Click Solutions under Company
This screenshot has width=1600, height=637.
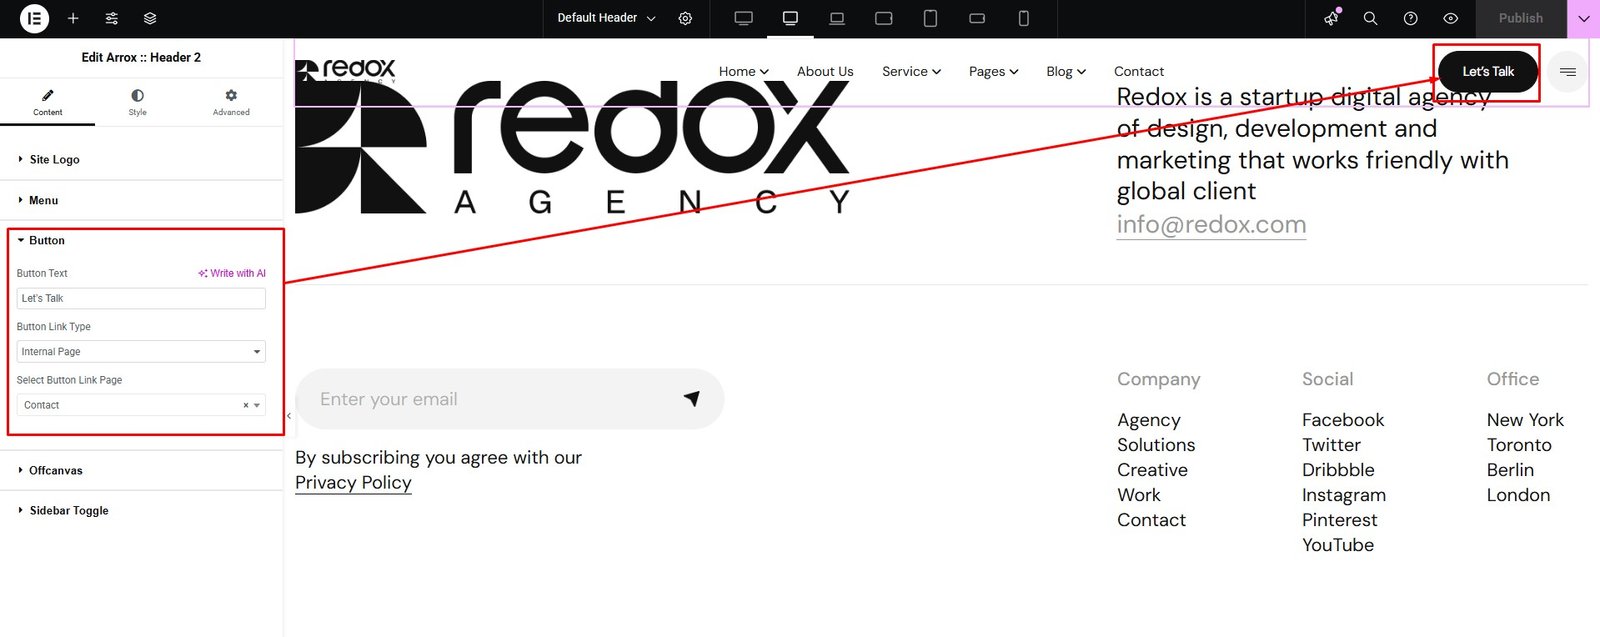click(1156, 445)
